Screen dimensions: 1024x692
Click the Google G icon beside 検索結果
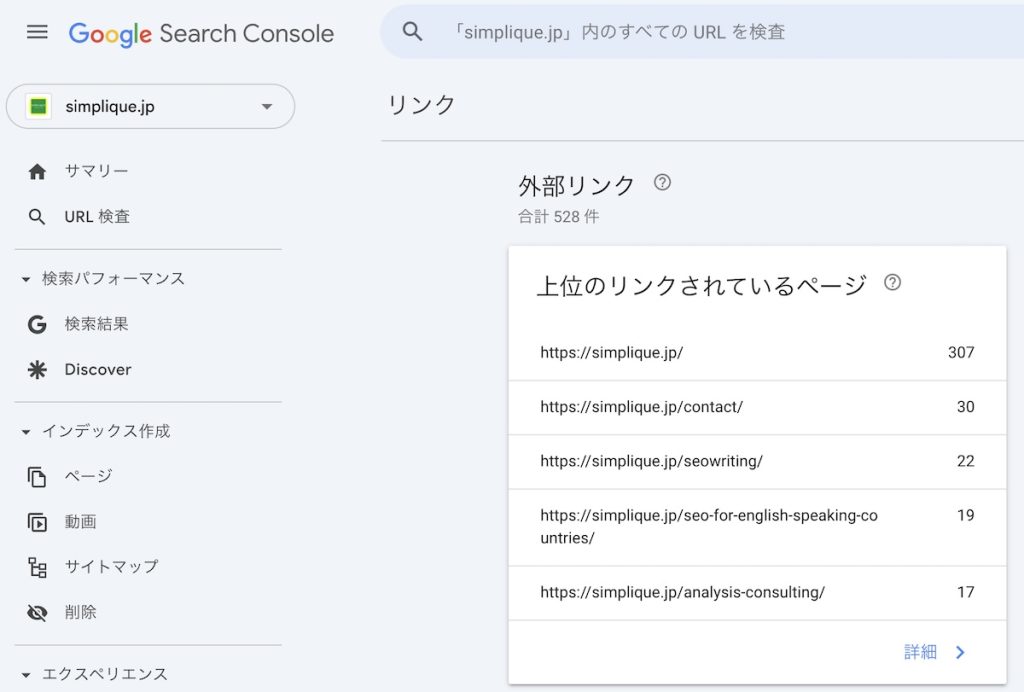pos(37,324)
